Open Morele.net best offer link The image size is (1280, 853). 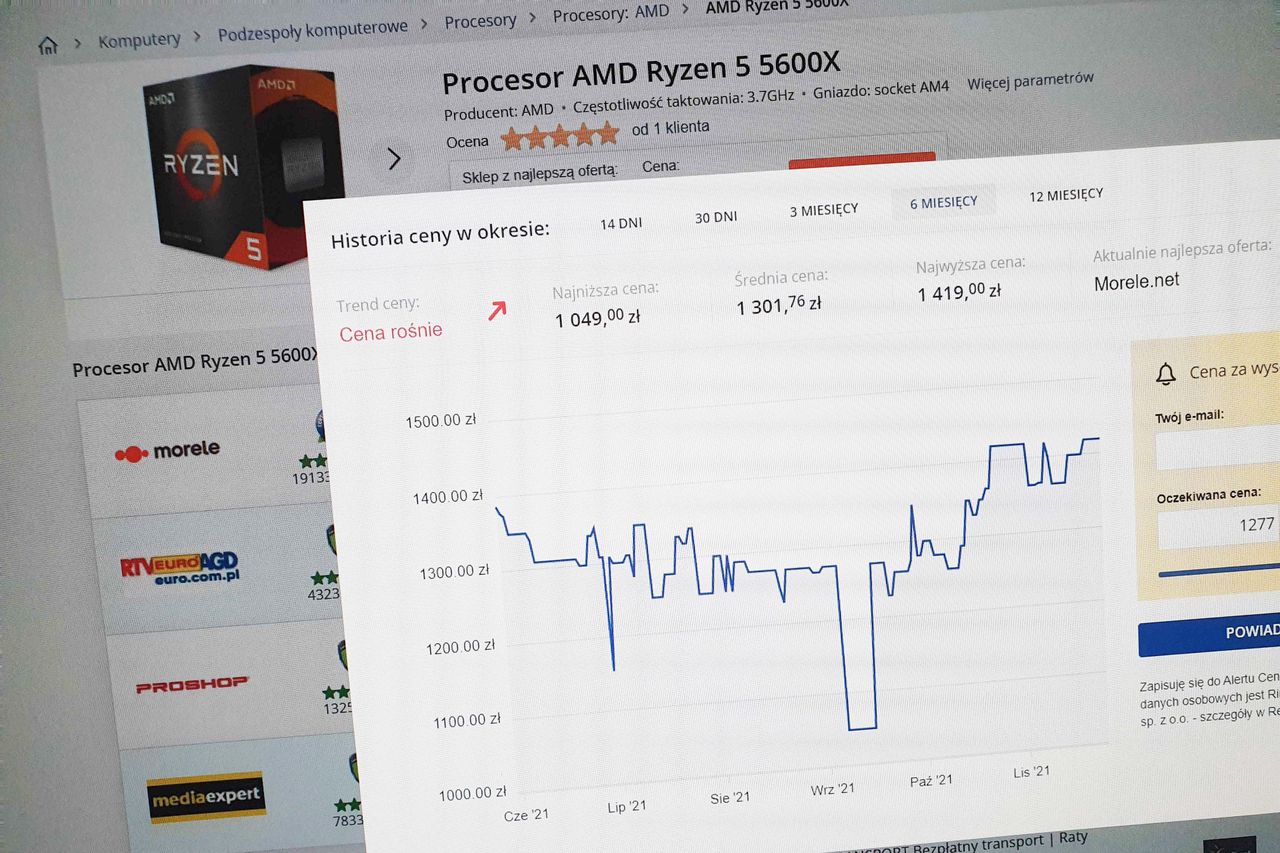[1137, 281]
